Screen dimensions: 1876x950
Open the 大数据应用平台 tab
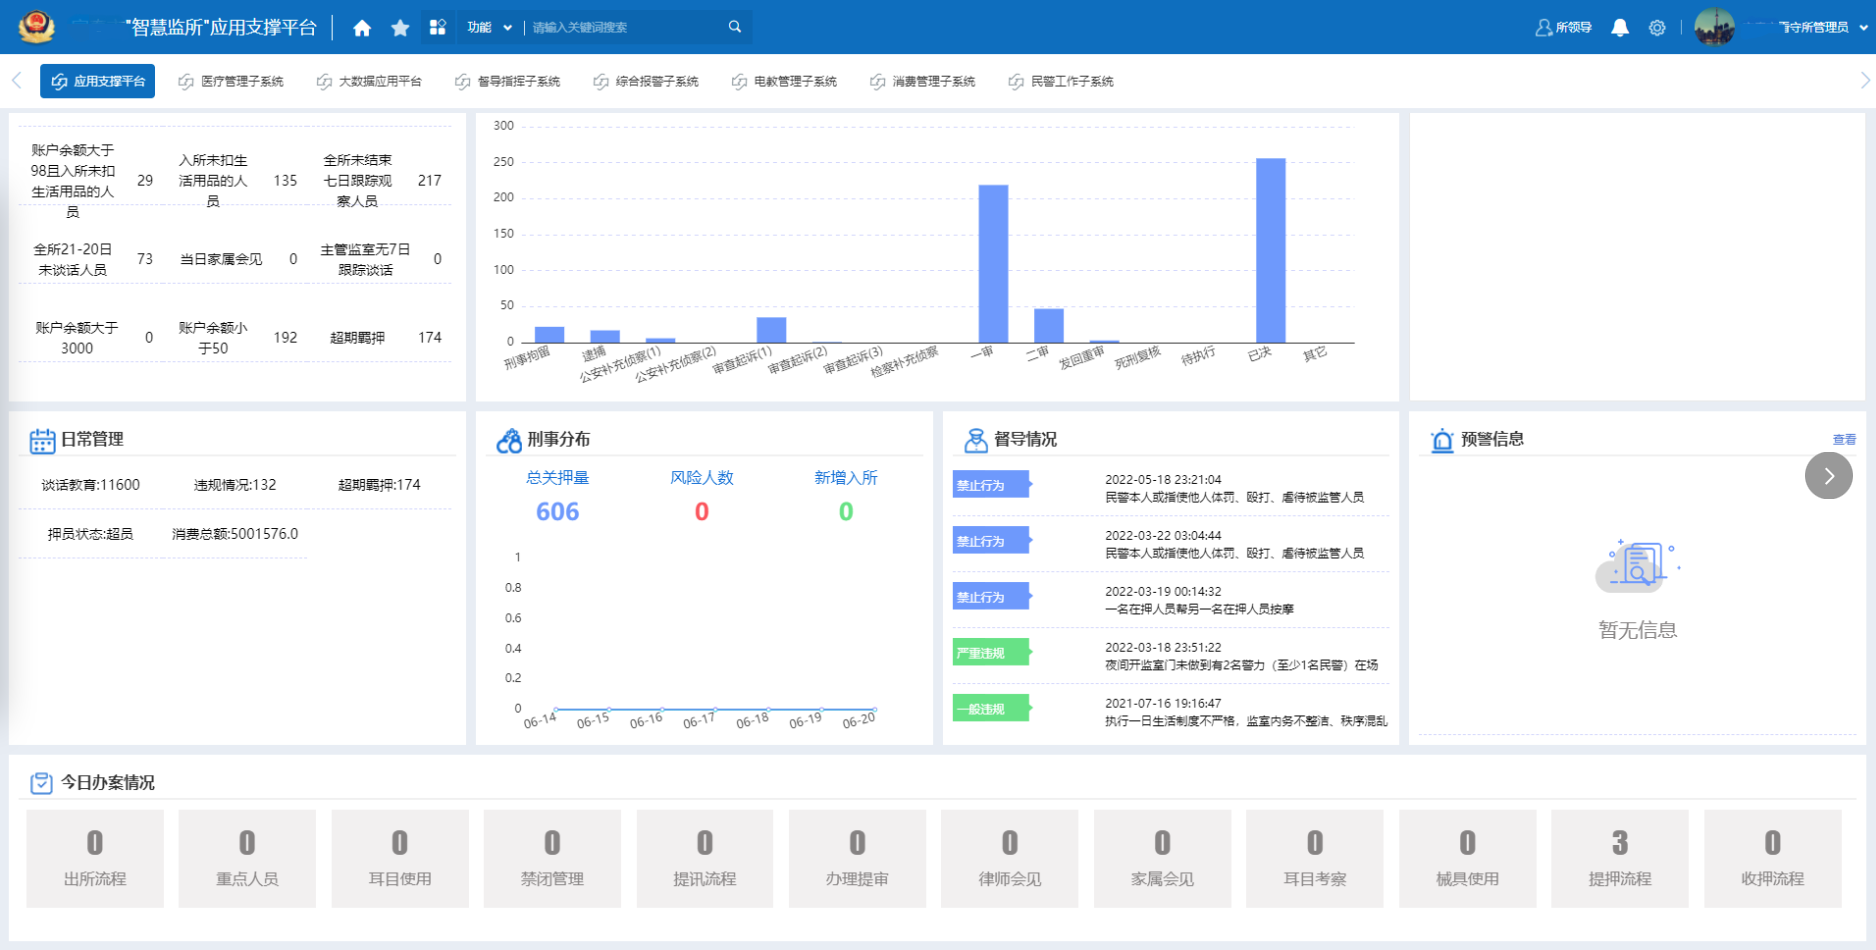pos(374,80)
